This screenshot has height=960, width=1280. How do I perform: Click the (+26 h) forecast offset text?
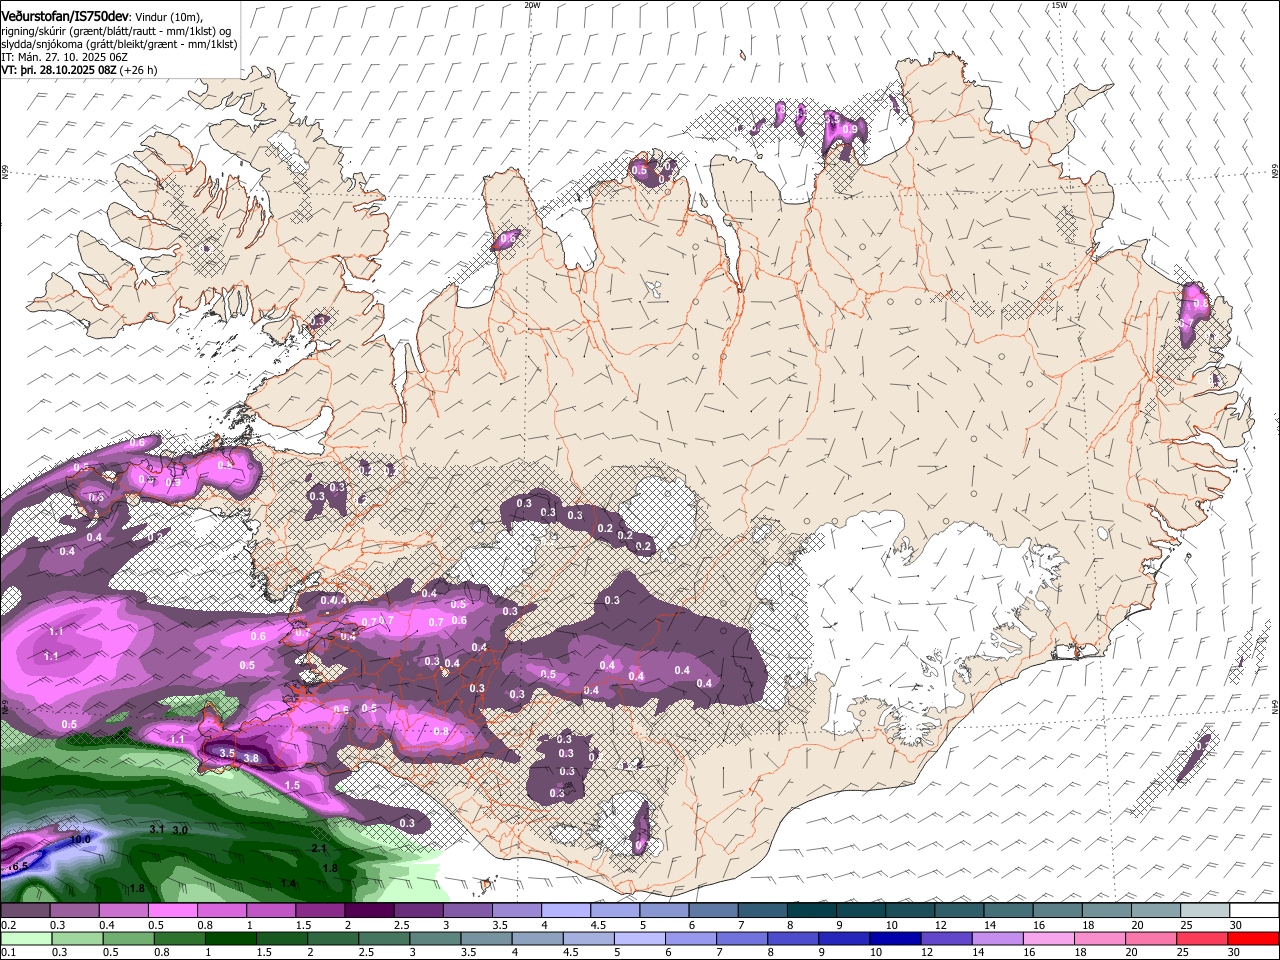[137, 70]
